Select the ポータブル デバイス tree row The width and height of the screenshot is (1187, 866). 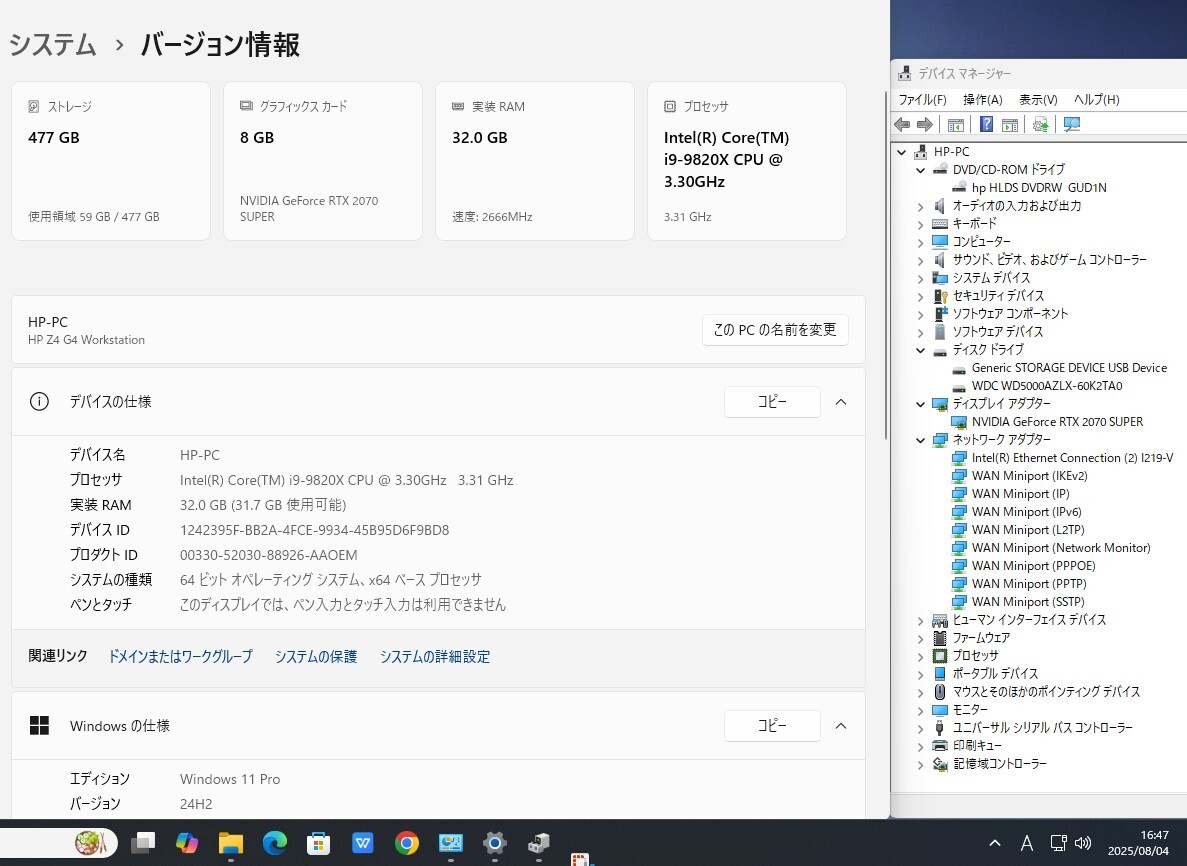(x=995, y=674)
